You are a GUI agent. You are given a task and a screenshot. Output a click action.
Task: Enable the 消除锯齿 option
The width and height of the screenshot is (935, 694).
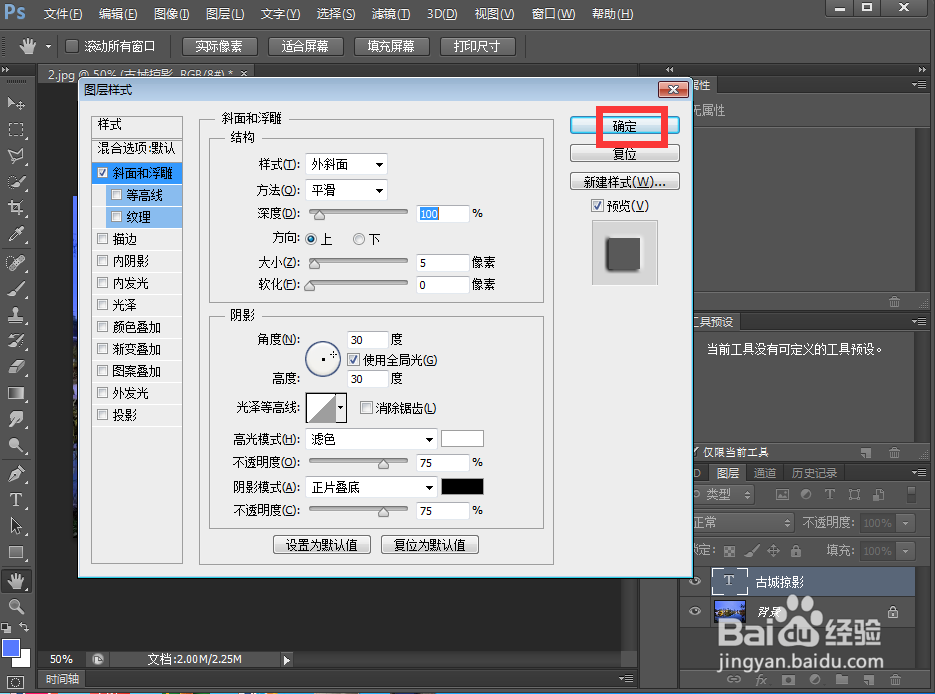click(366, 408)
